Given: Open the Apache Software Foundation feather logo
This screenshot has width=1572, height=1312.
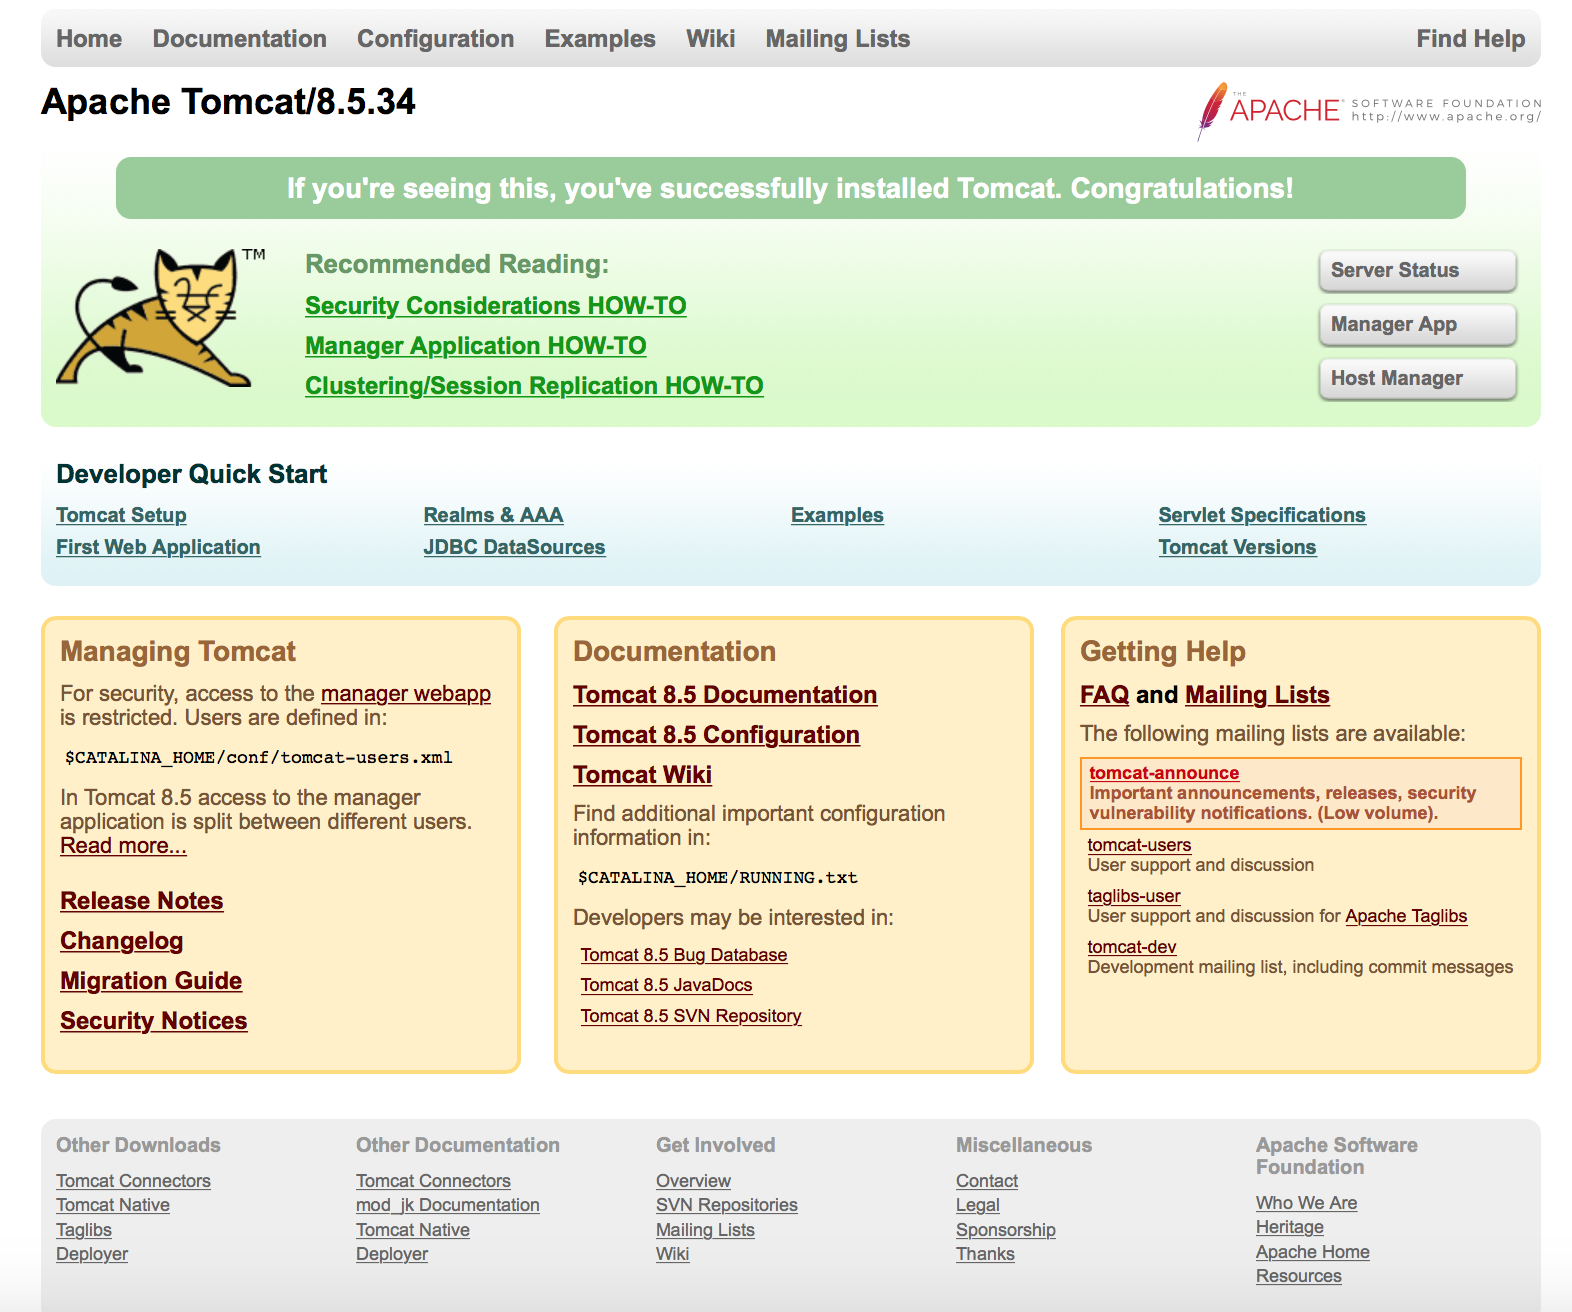Looking at the screenshot, I should pos(1369,110).
